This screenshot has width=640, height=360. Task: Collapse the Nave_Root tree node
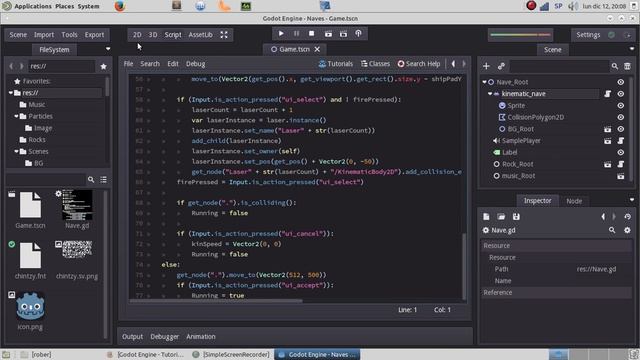click(484, 82)
